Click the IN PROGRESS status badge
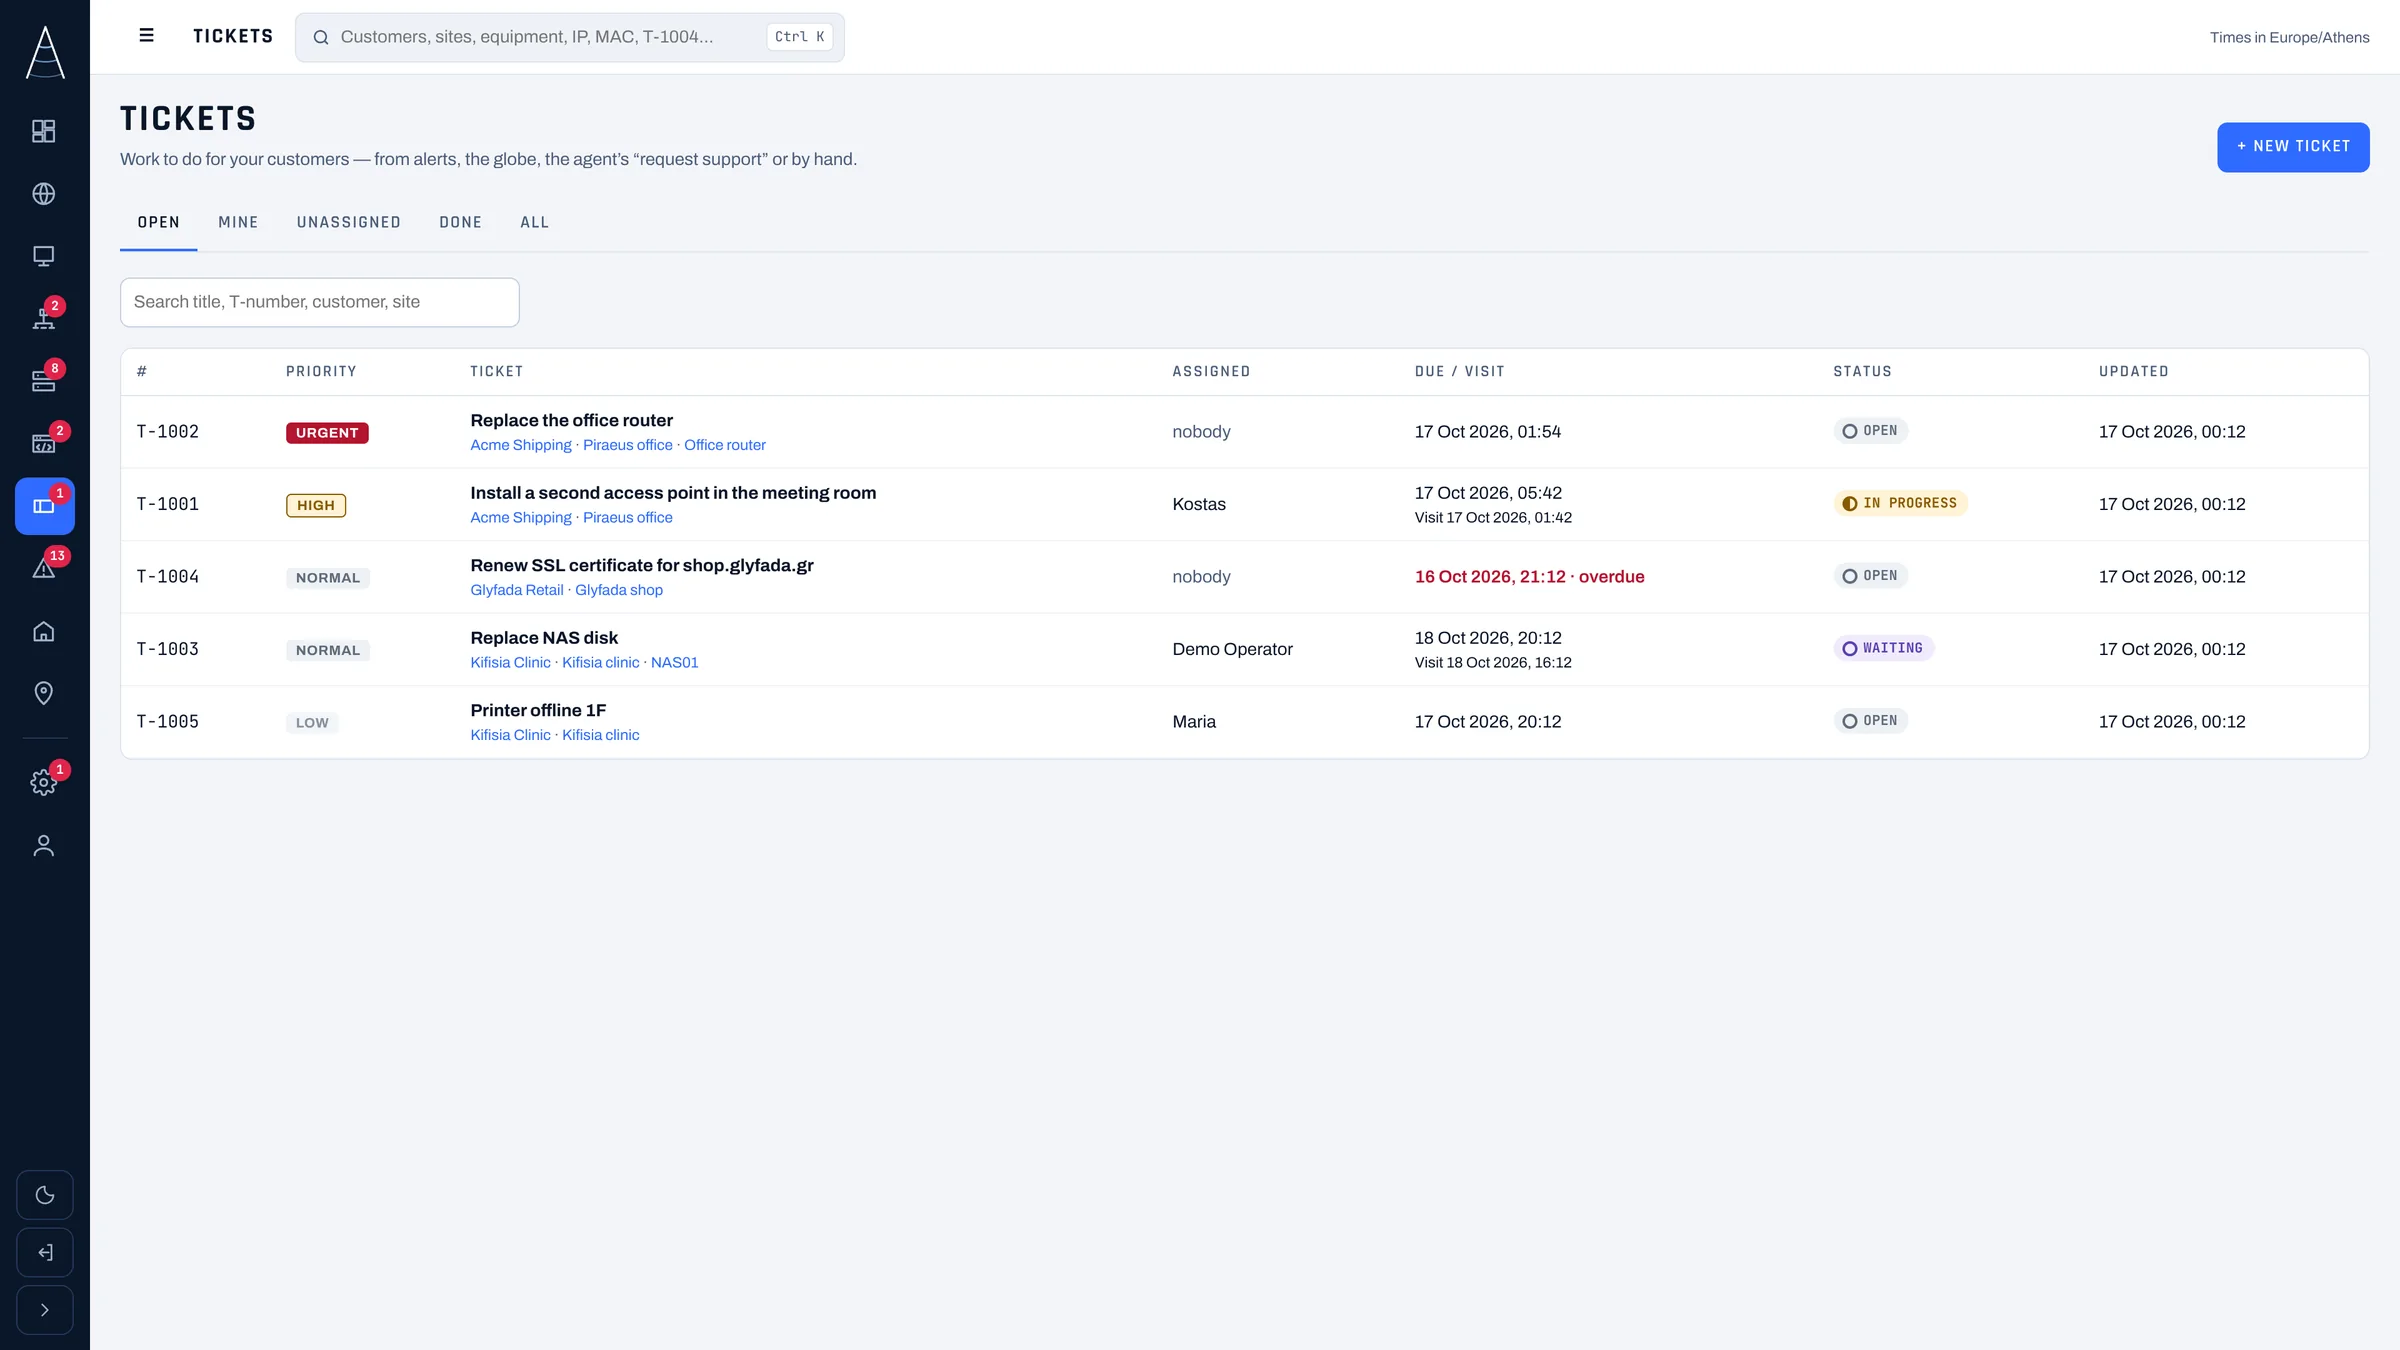 [x=1900, y=503]
